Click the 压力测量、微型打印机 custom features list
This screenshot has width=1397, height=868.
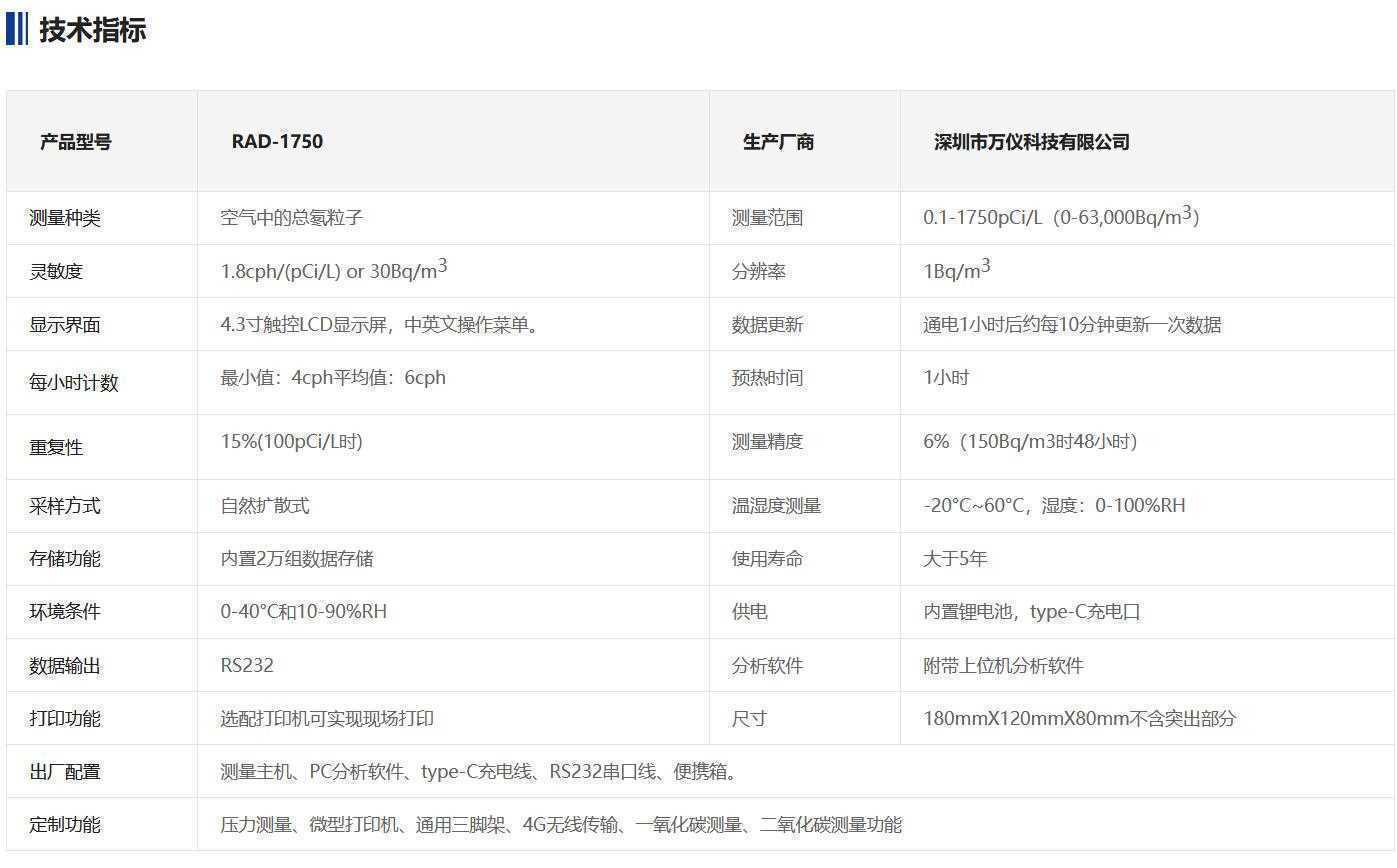pos(561,824)
